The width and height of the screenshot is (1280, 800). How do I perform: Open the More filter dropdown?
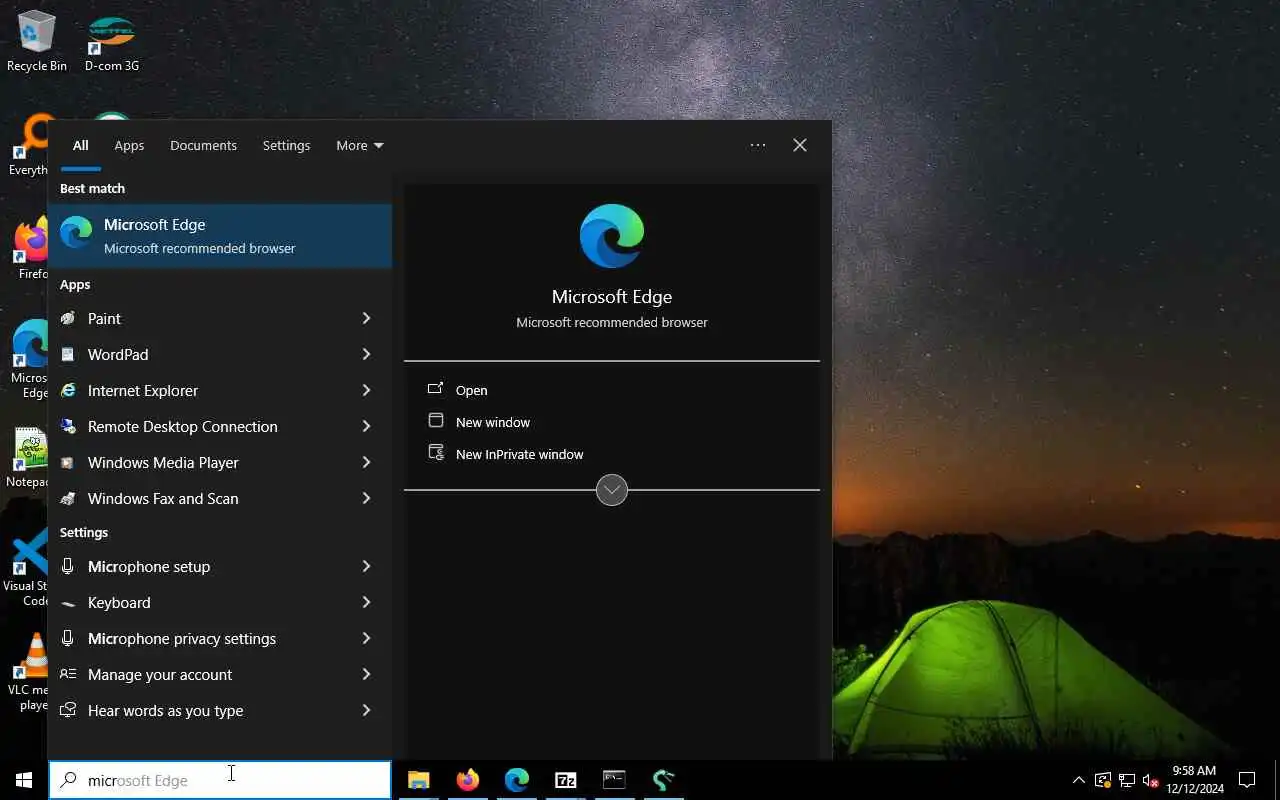[360, 145]
